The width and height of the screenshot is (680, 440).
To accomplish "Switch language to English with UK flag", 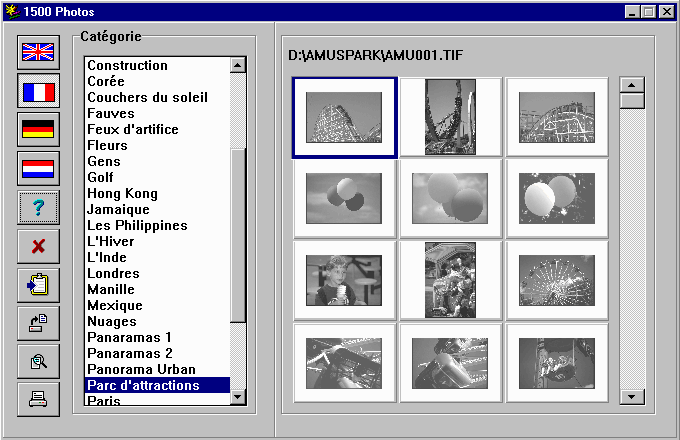I will tap(39, 54).
